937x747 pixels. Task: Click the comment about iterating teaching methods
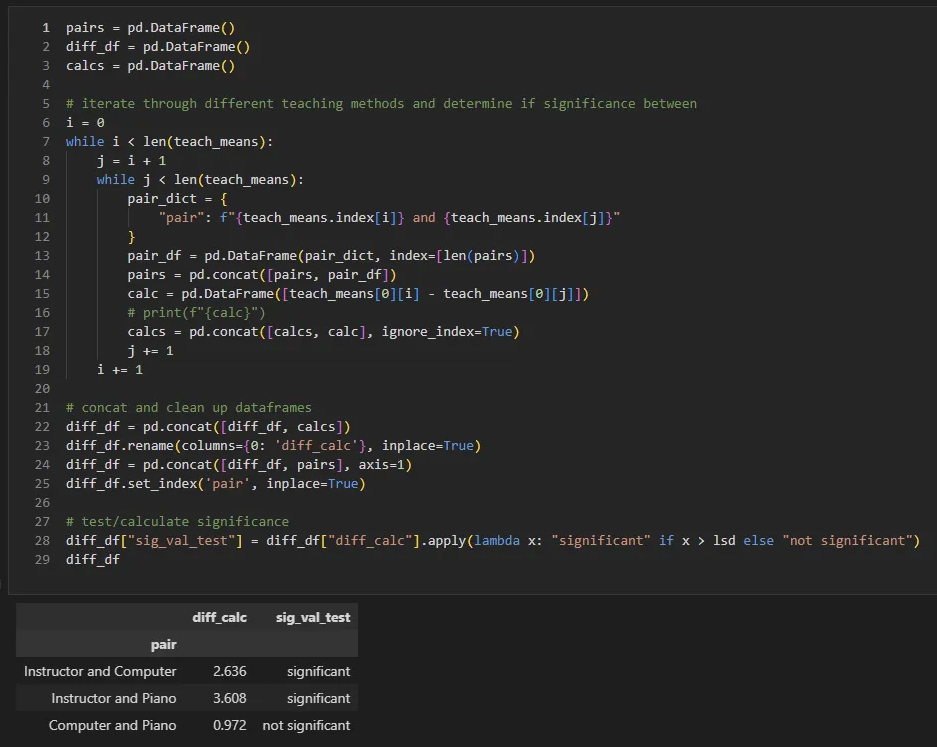pos(381,104)
